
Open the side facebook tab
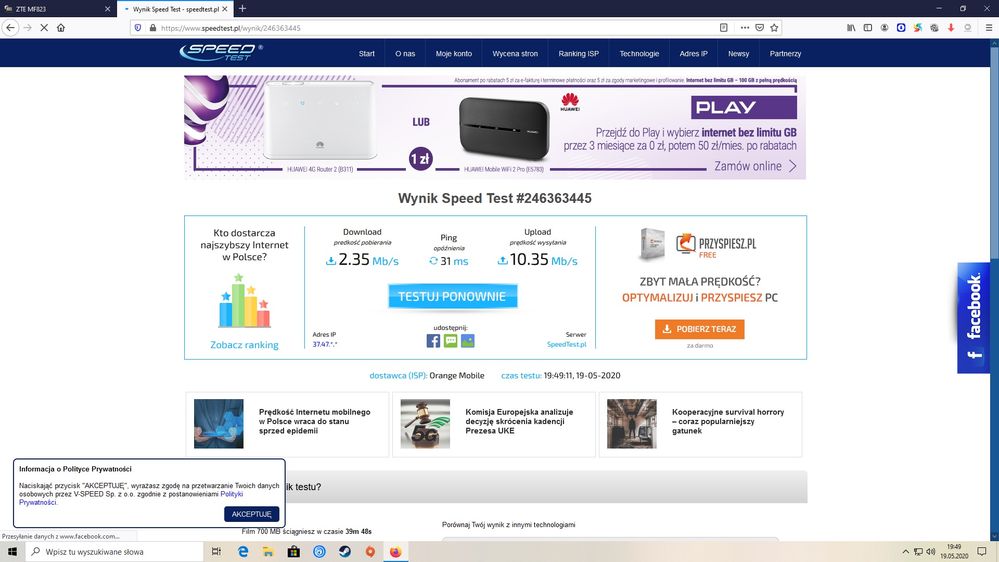[973, 317]
